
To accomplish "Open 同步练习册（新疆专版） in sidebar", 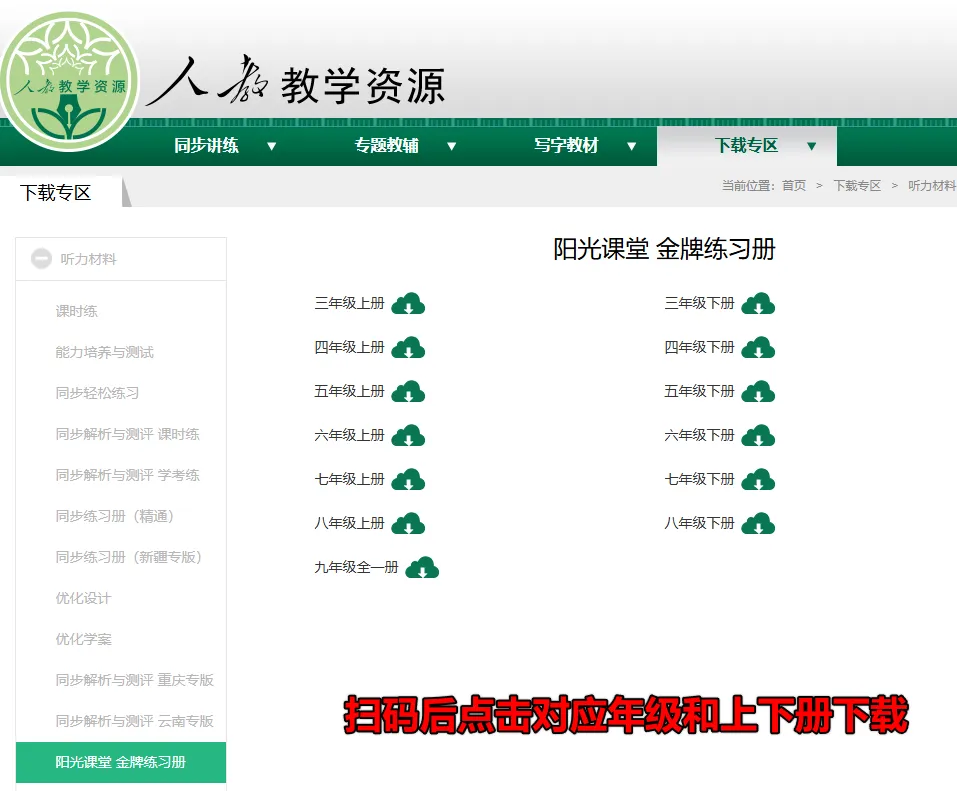I will pyautogui.click(x=129, y=557).
